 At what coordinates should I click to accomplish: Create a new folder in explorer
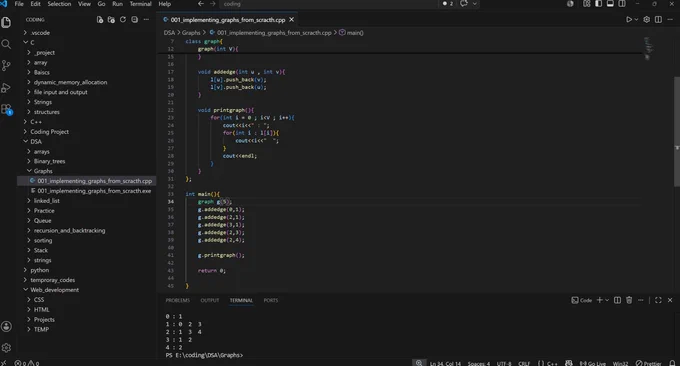(x=111, y=20)
